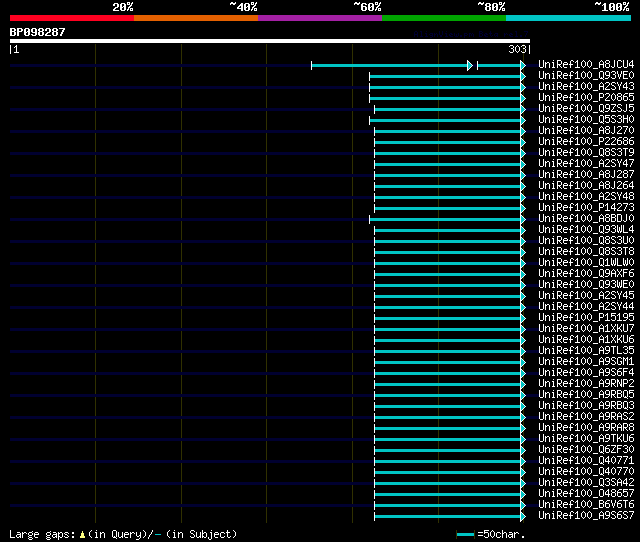Select UniRef100_Q93WE0 label
The width and height of the screenshot is (640, 542).
click(586, 285)
